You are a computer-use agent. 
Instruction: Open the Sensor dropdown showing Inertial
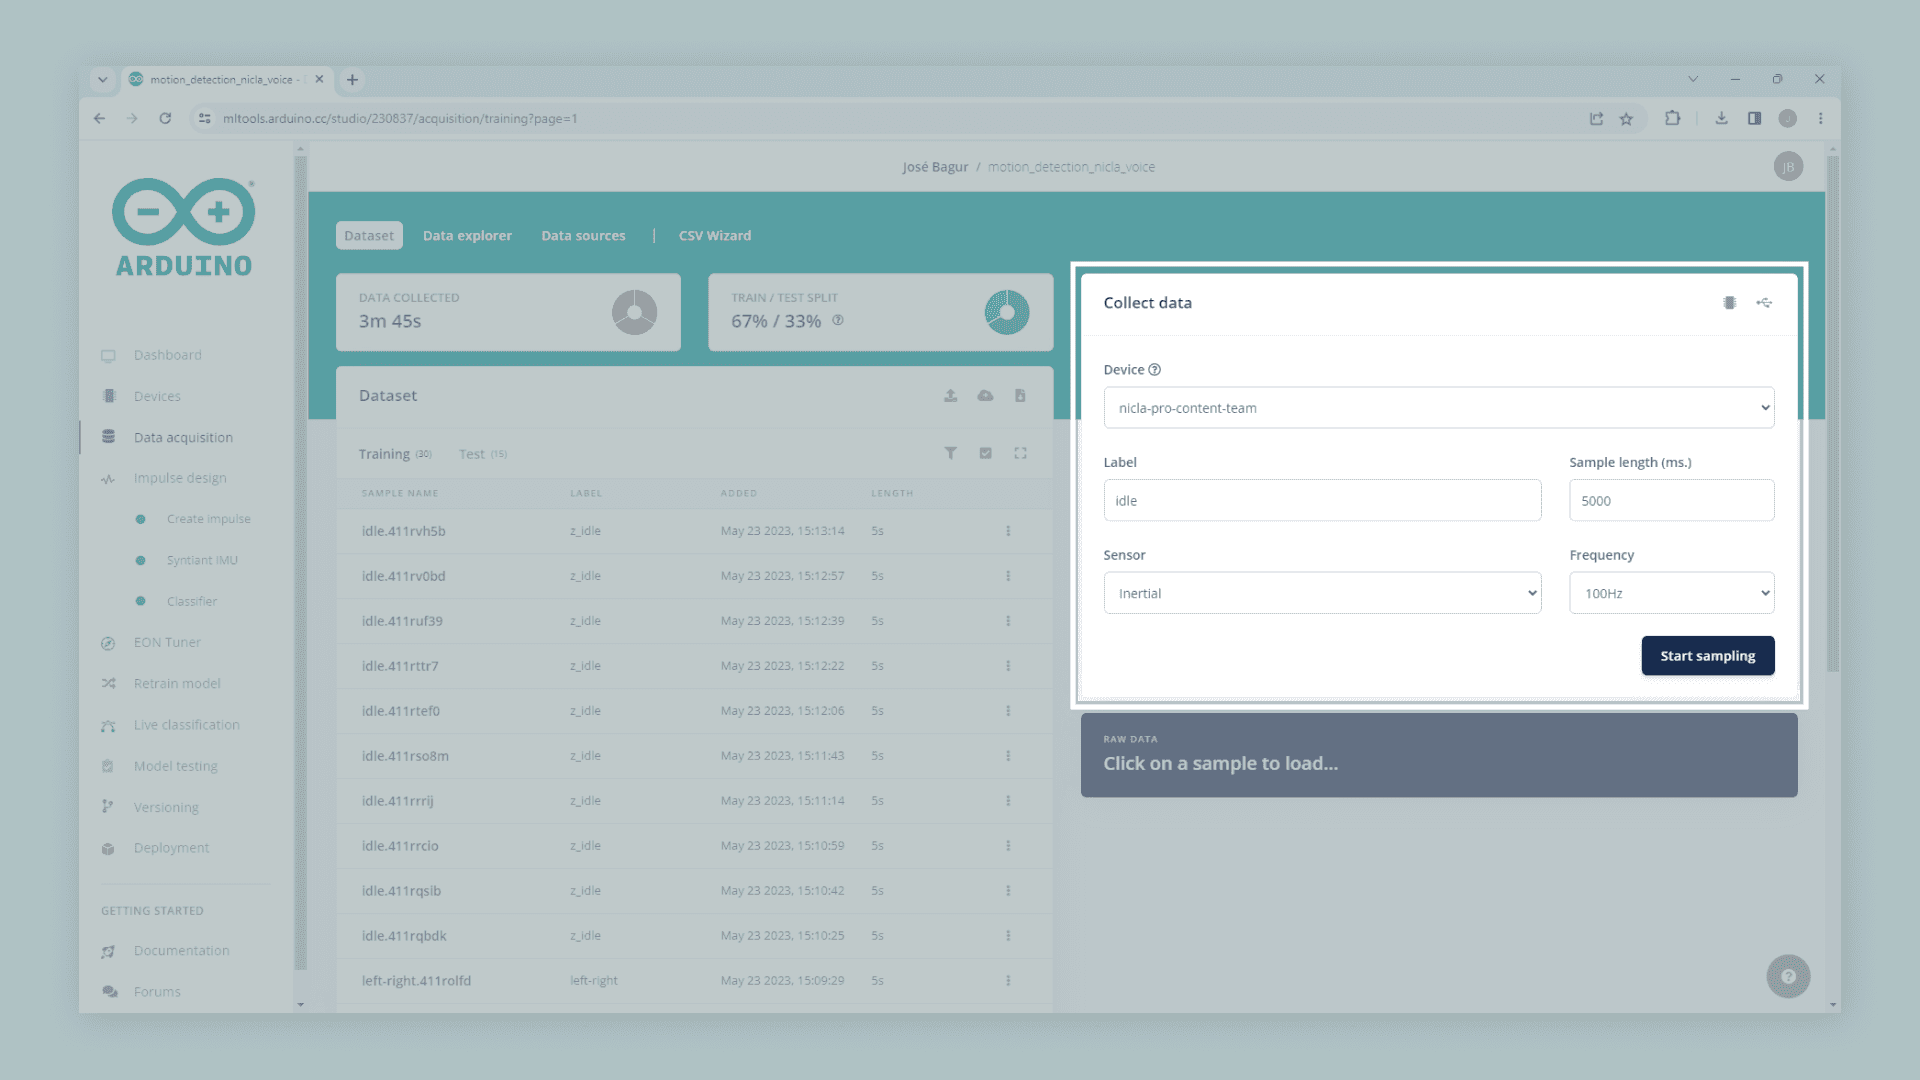click(1322, 593)
